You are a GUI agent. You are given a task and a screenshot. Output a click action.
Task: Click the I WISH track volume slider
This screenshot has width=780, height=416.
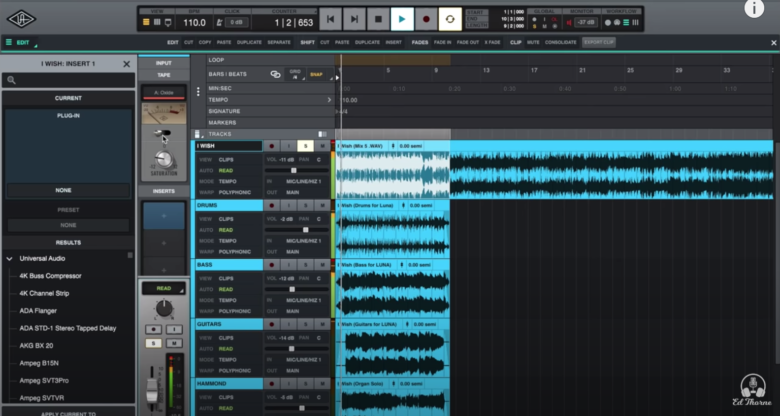coord(296,171)
